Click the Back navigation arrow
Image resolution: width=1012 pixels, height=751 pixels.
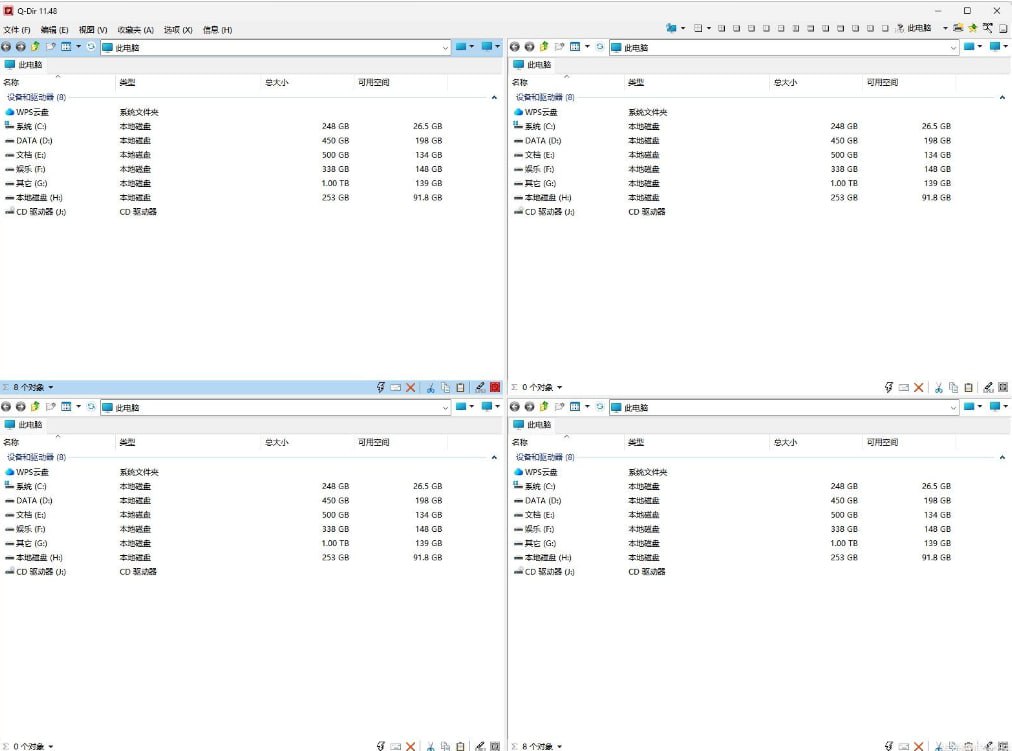7,46
